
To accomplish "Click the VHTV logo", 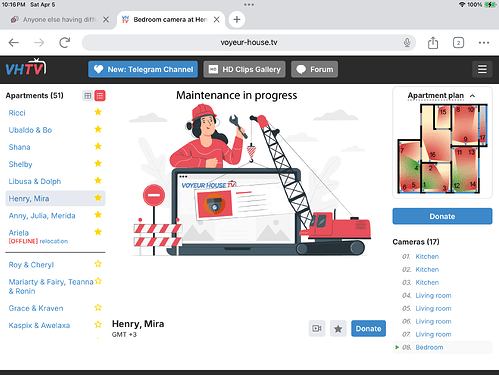I will coord(26,67).
